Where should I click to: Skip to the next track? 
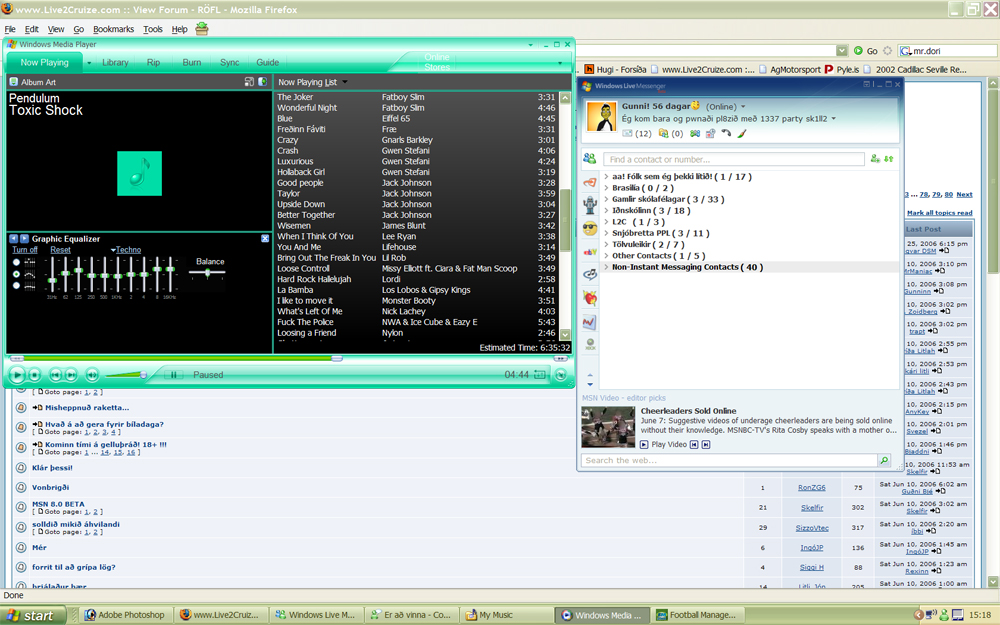71,375
